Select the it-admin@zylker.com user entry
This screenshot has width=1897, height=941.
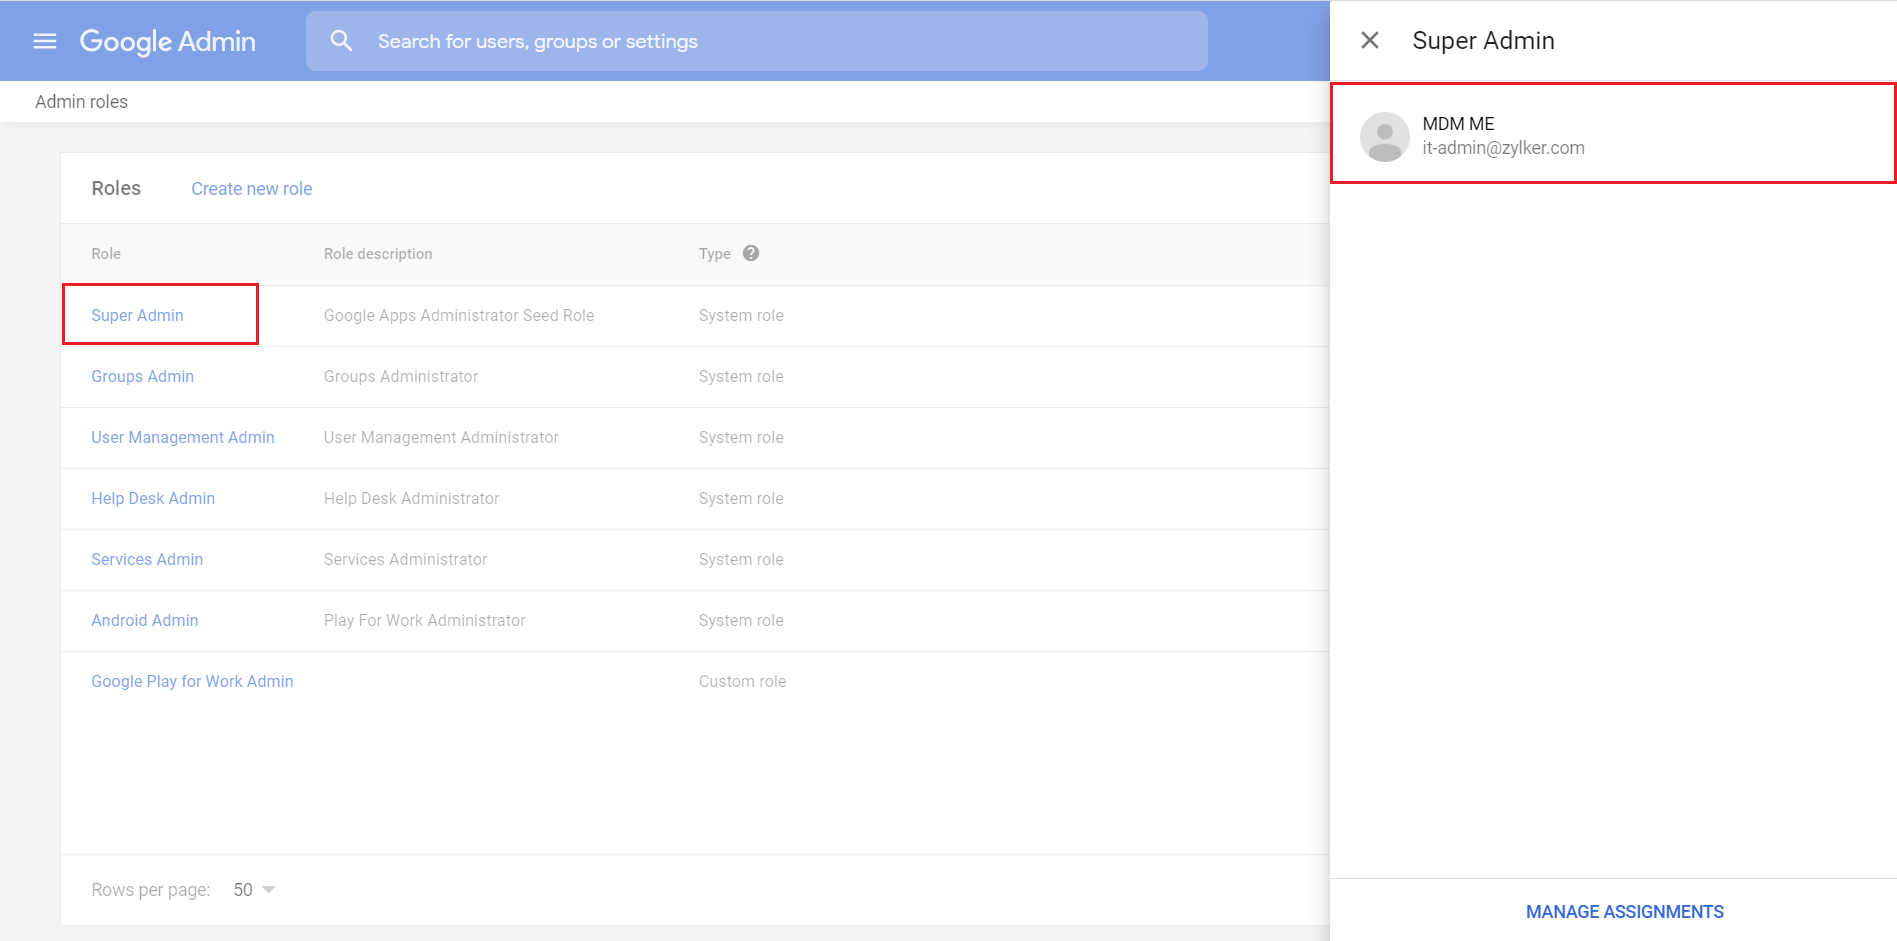point(1503,148)
